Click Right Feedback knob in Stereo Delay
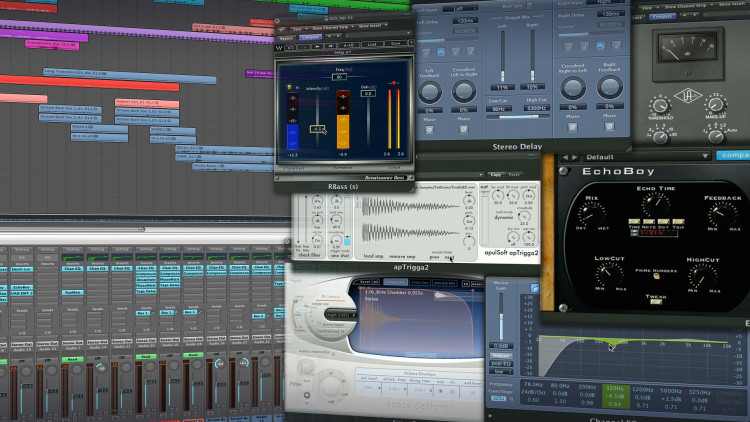The width and height of the screenshot is (750, 422). point(609,87)
